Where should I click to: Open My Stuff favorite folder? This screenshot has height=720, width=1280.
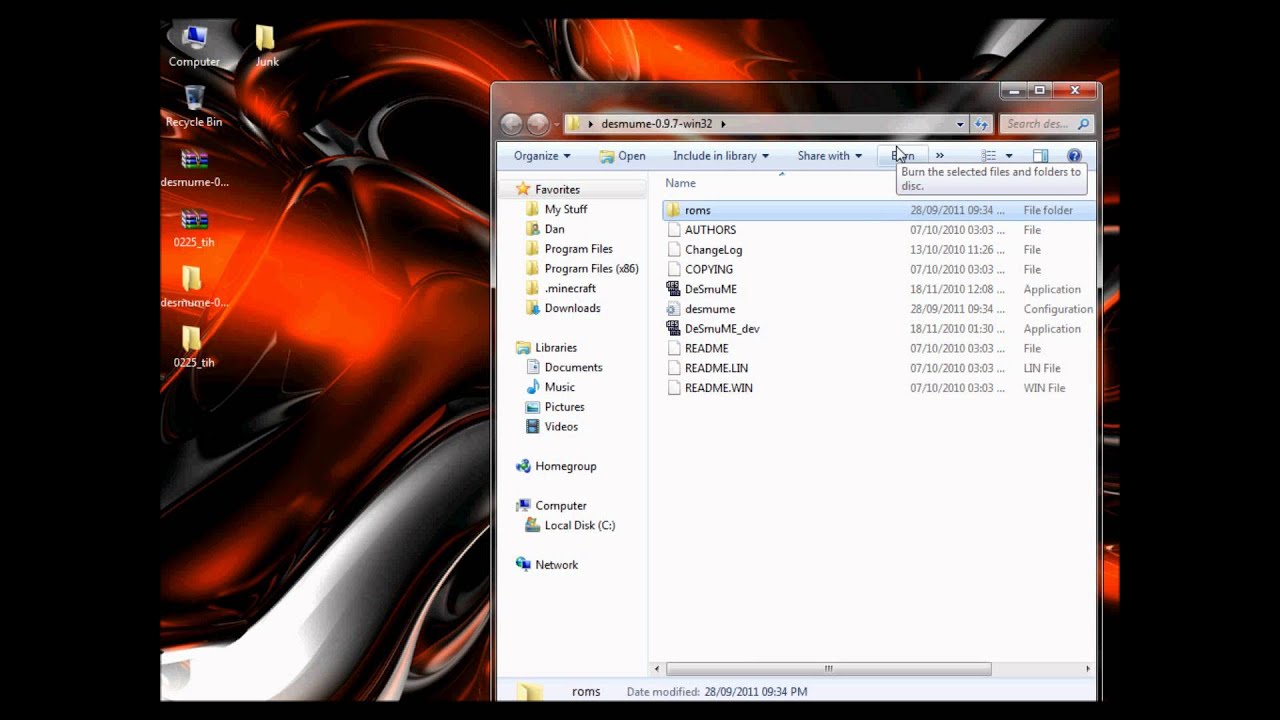pos(566,209)
